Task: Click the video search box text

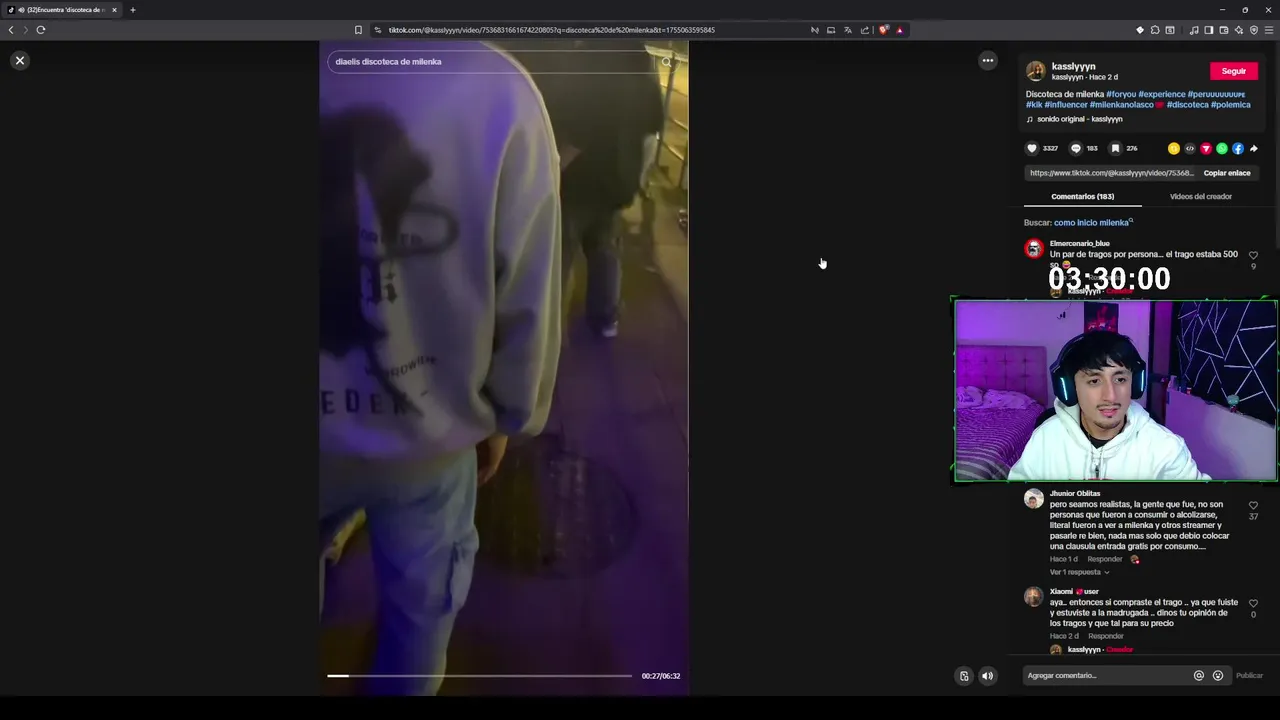Action: click(x=389, y=62)
